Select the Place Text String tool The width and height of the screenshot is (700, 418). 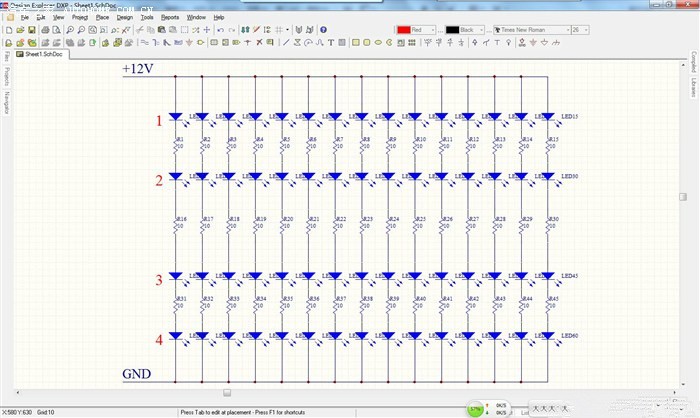330,43
